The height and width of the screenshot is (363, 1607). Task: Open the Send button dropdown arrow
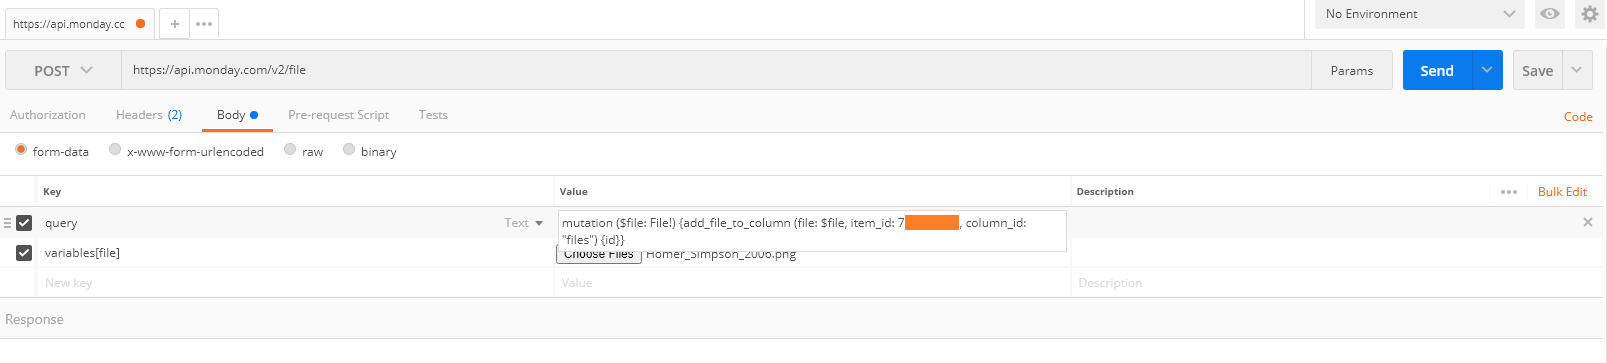pyautogui.click(x=1487, y=70)
